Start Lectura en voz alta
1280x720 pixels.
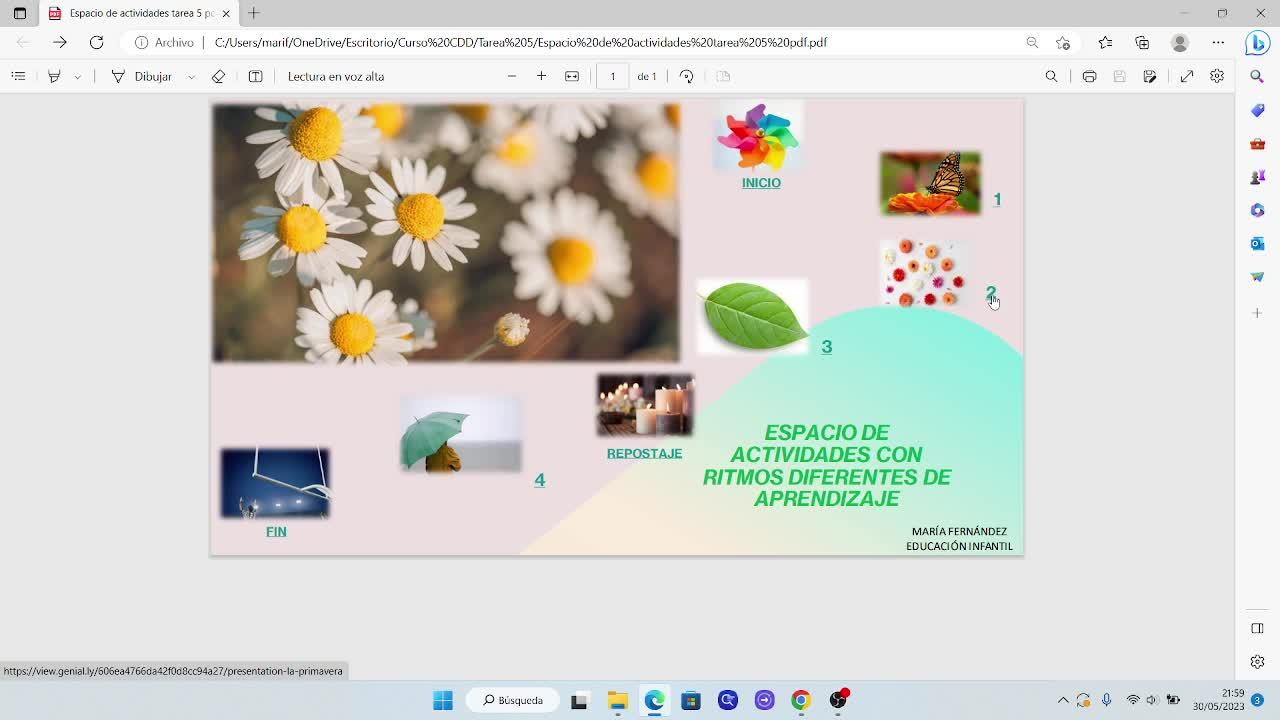(335, 76)
